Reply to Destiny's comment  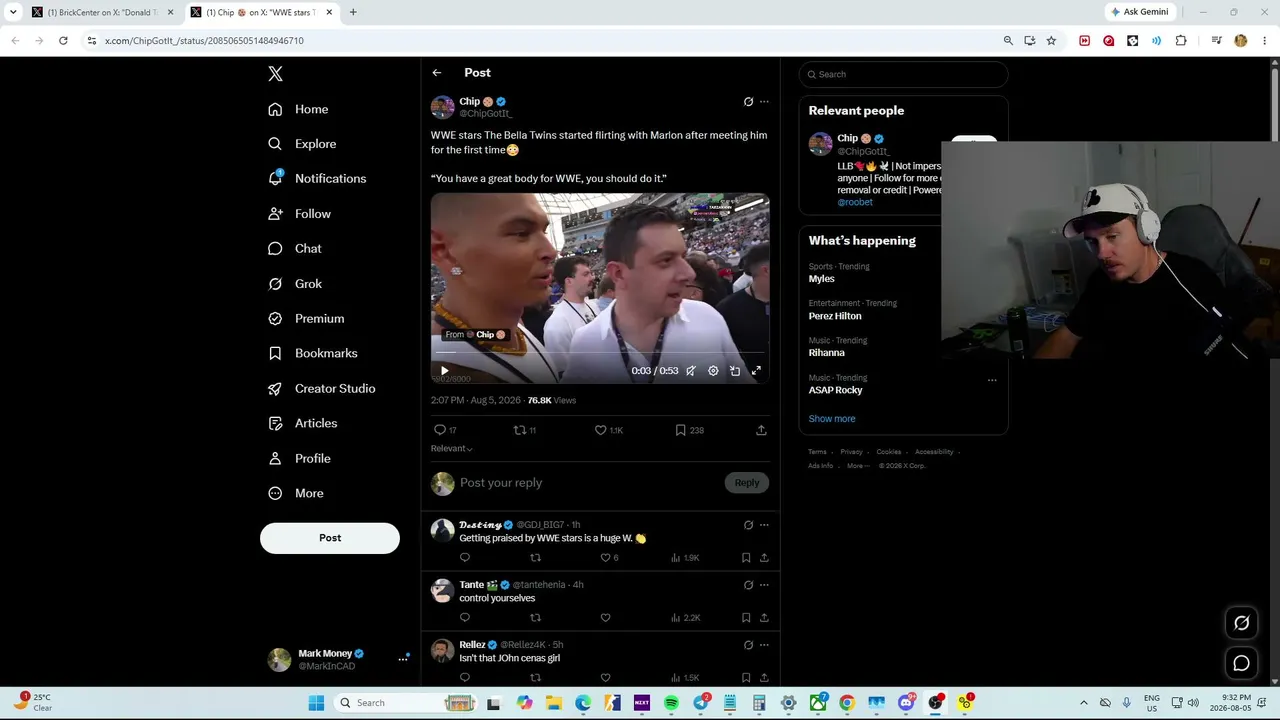coord(465,558)
